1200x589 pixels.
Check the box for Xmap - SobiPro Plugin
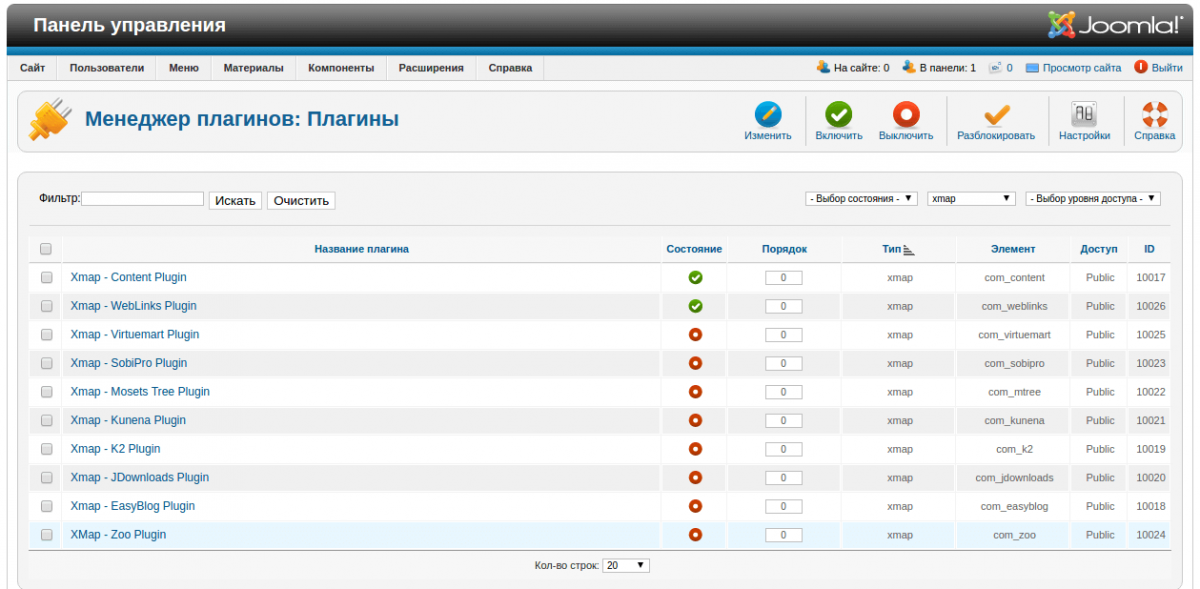(x=46, y=363)
